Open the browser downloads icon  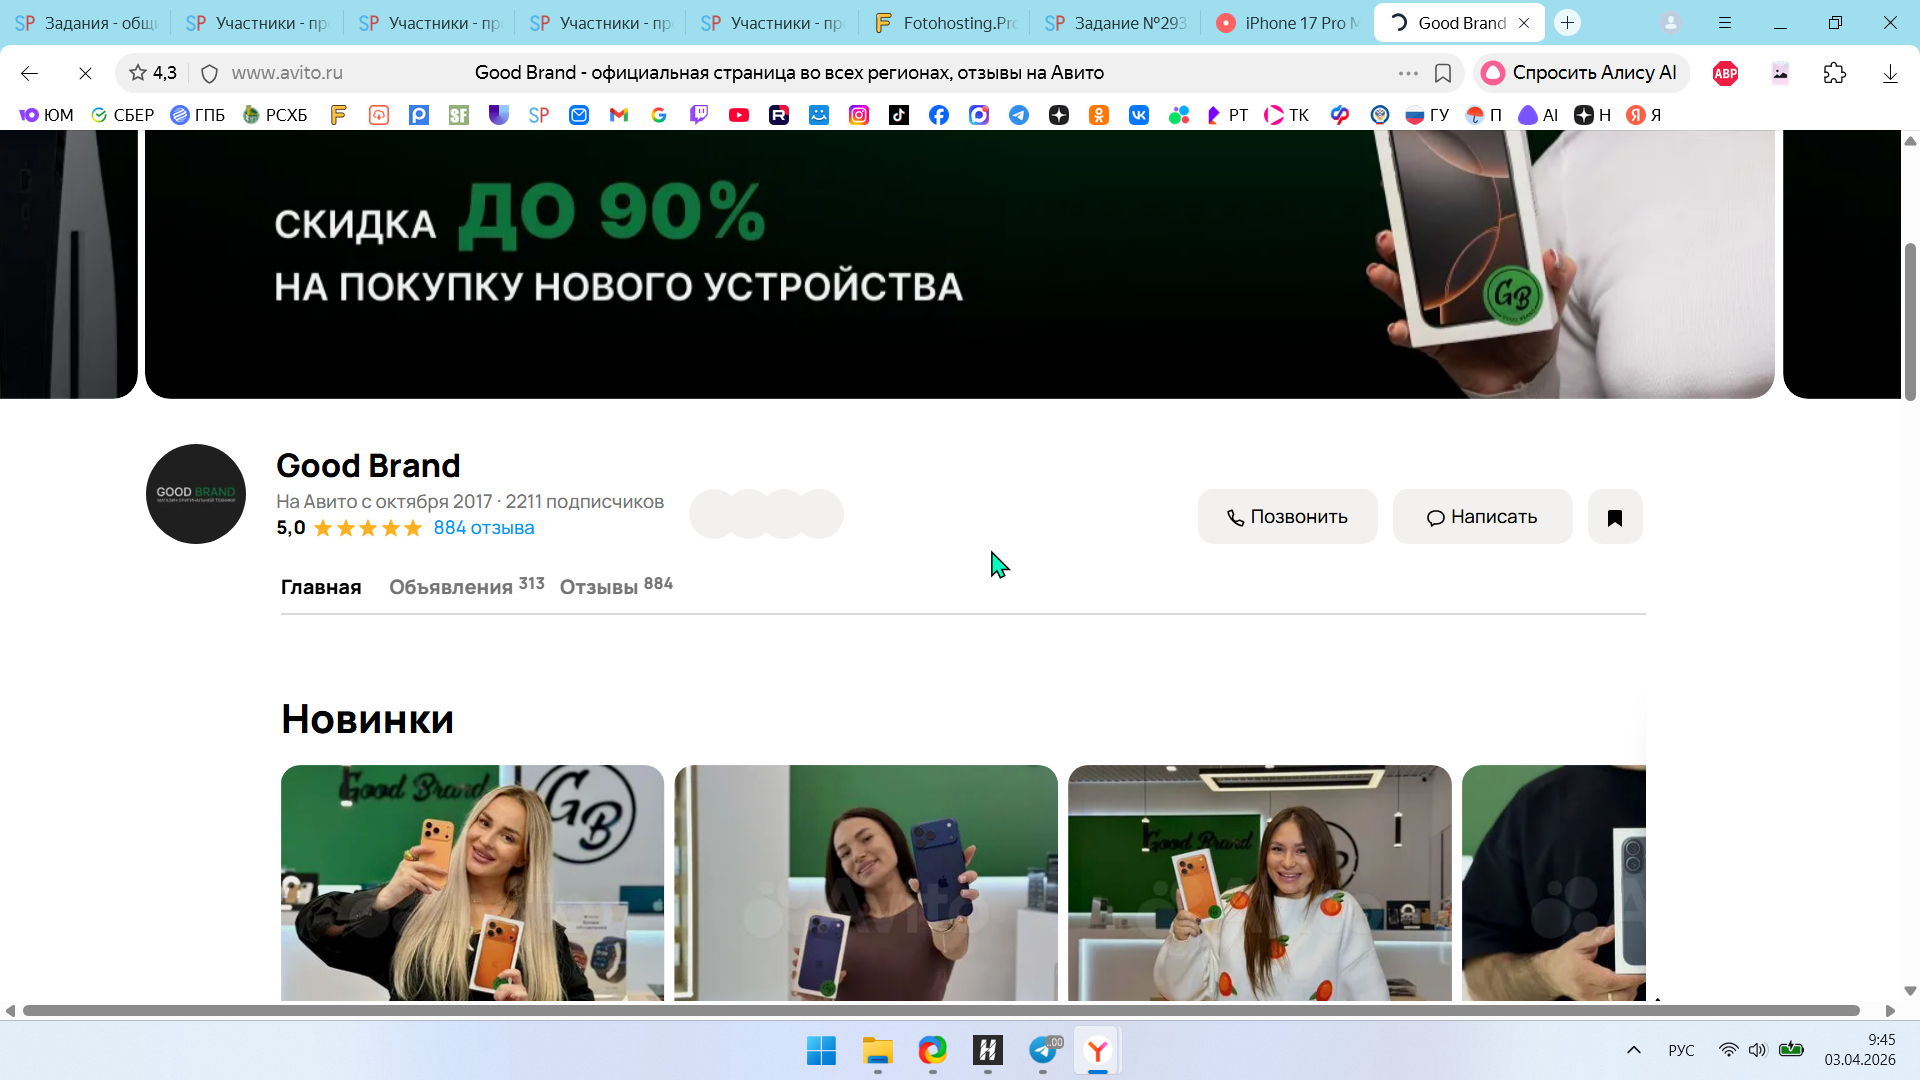1890,73
